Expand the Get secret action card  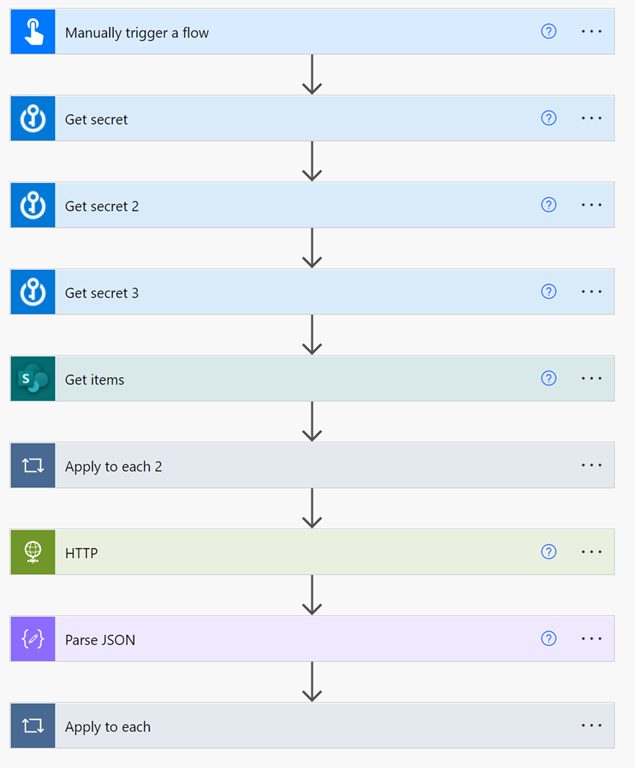300,119
